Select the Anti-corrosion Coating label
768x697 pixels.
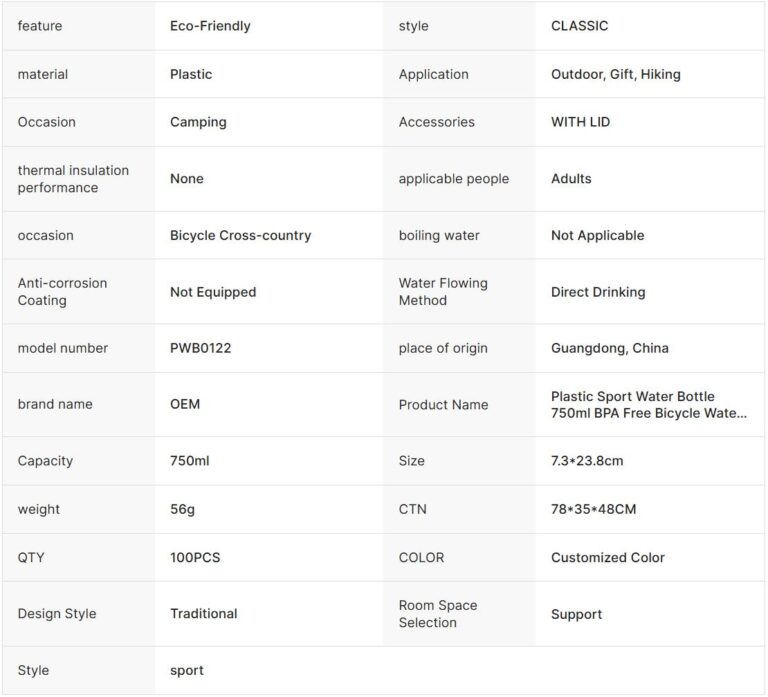click(62, 292)
